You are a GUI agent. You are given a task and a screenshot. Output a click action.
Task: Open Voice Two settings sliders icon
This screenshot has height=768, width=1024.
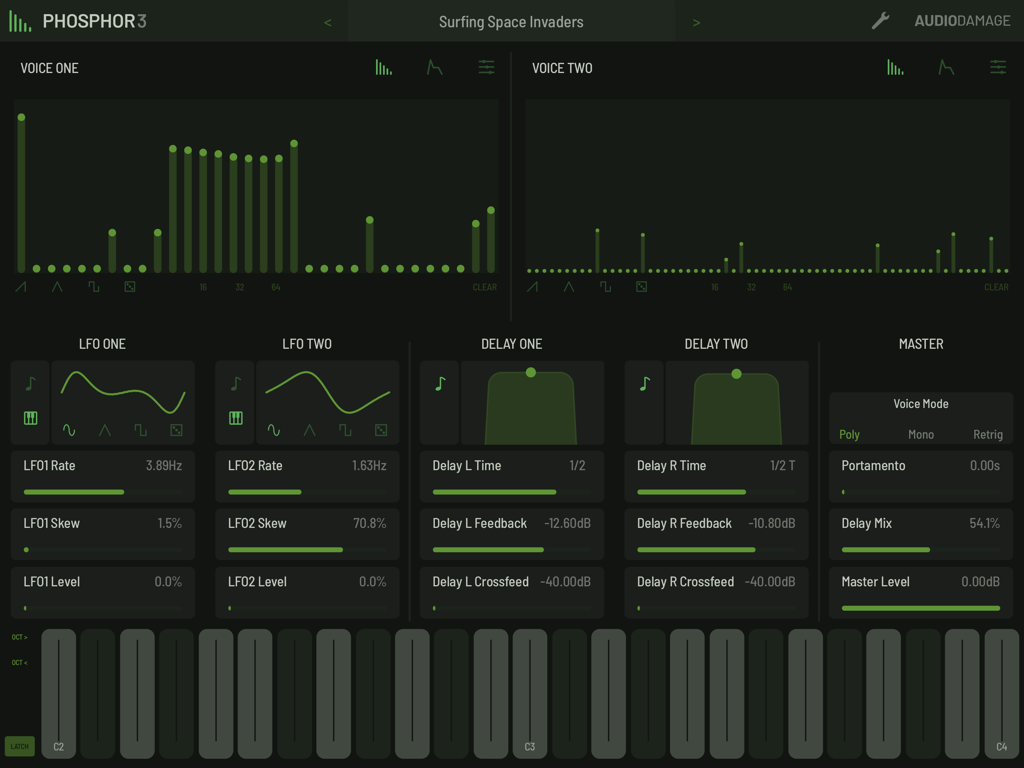tap(998, 68)
